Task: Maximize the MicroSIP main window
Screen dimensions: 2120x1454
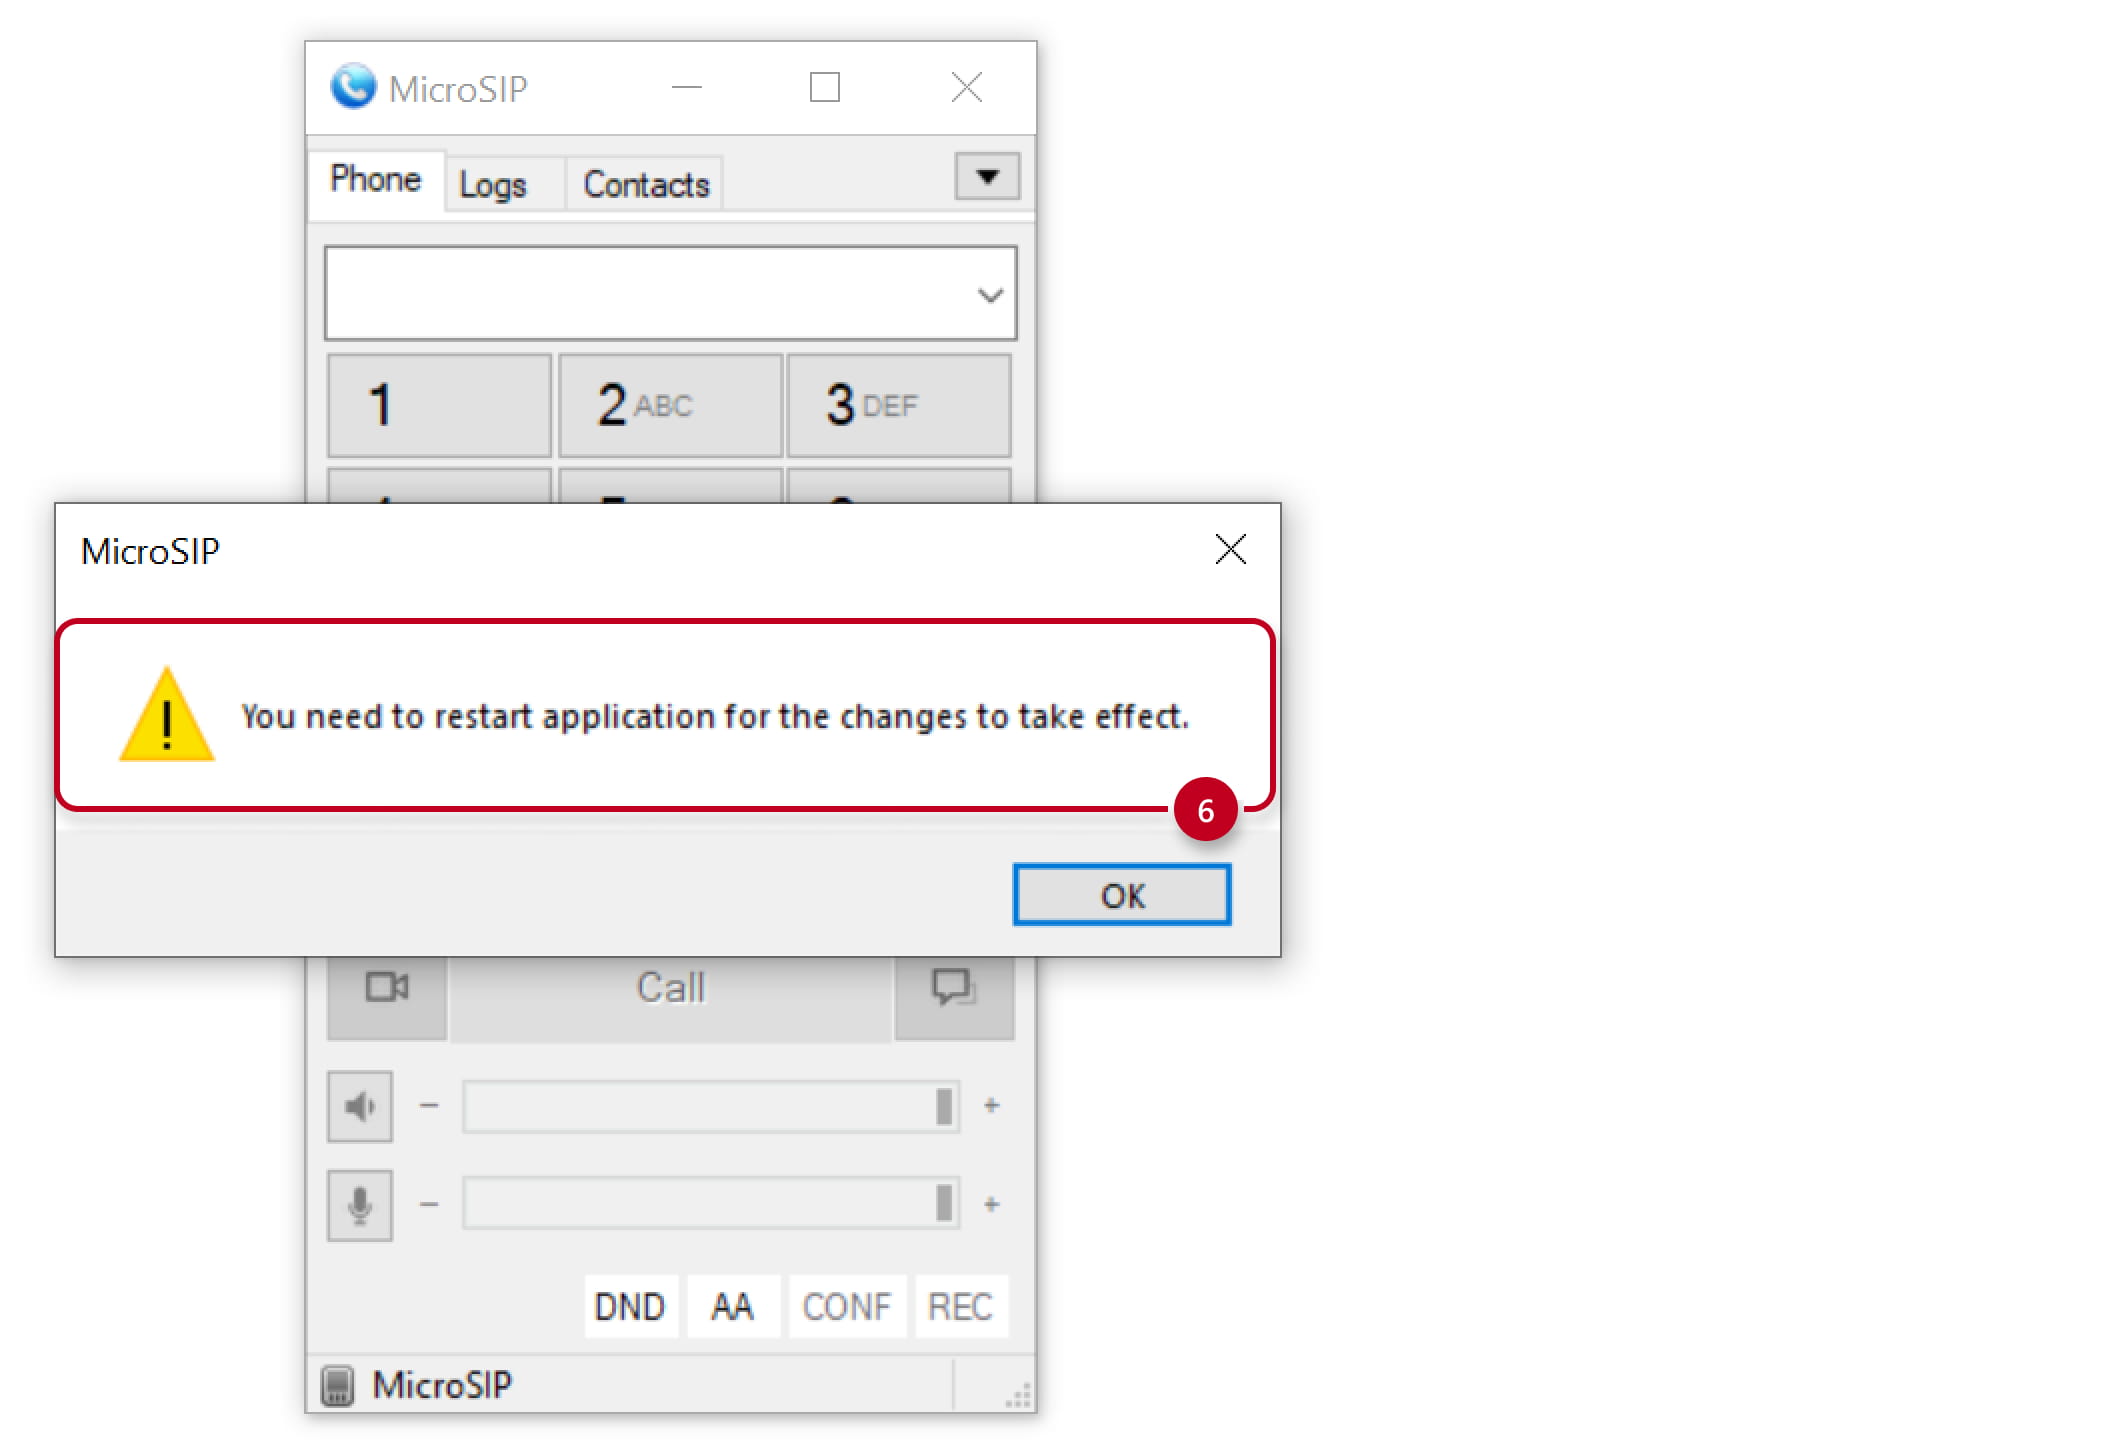Action: coord(825,88)
